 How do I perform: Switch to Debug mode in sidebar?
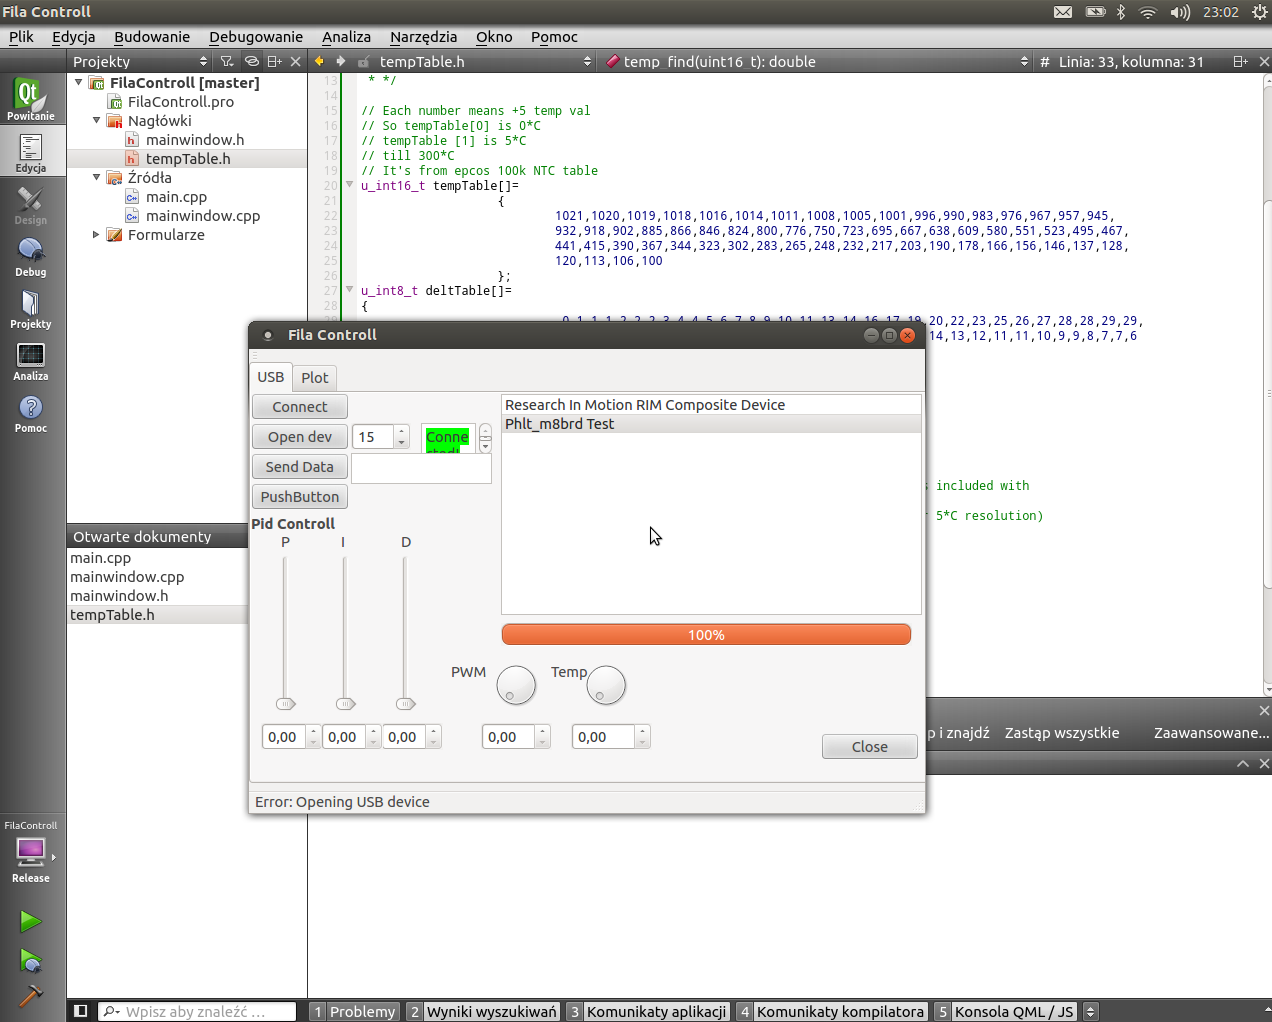(x=31, y=256)
